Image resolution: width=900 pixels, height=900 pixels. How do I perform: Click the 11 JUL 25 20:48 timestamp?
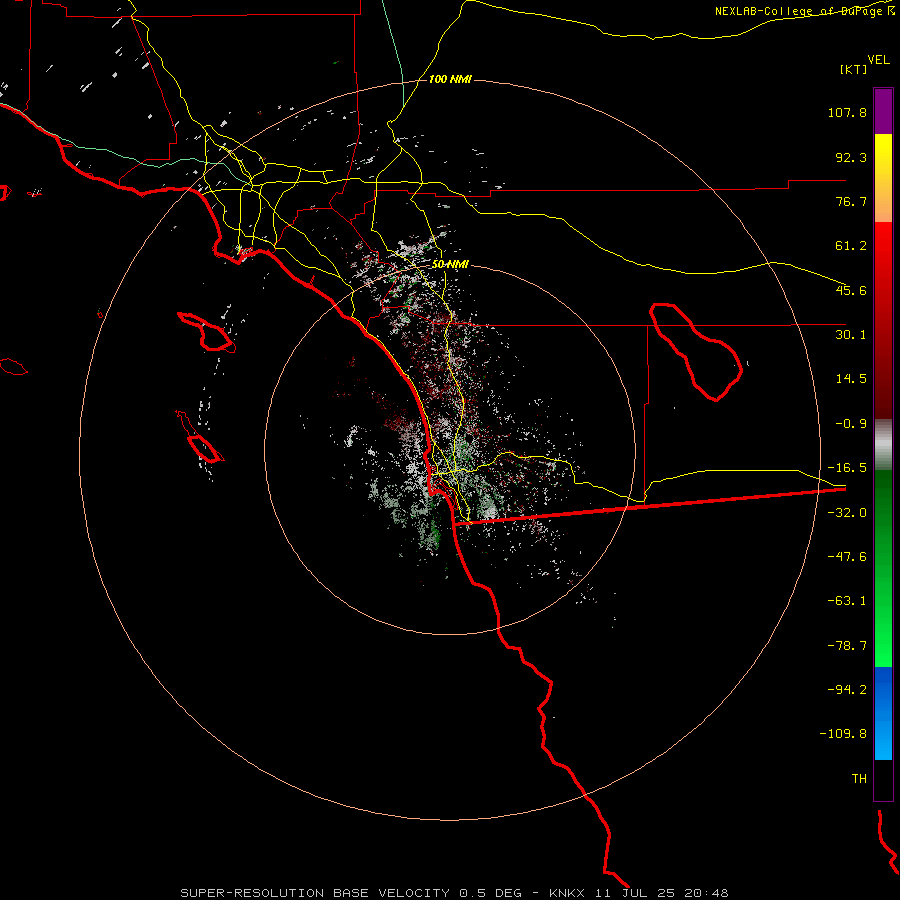tap(661, 893)
